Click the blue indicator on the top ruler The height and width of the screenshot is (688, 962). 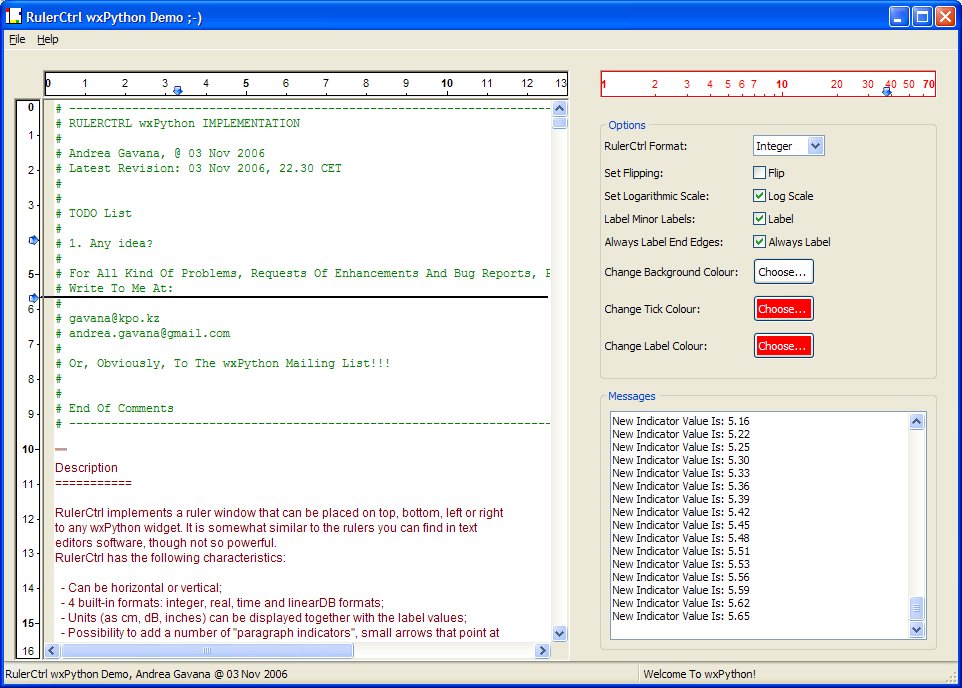(178, 91)
